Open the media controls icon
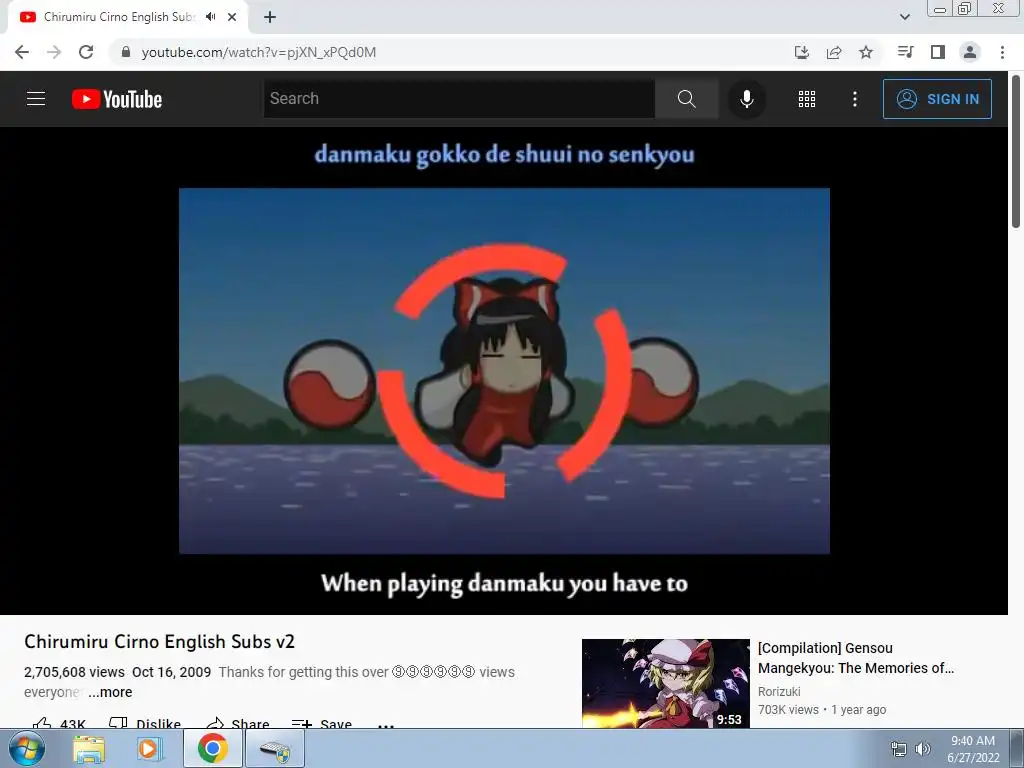Image resolution: width=1024 pixels, height=768 pixels. click(906, 52)
